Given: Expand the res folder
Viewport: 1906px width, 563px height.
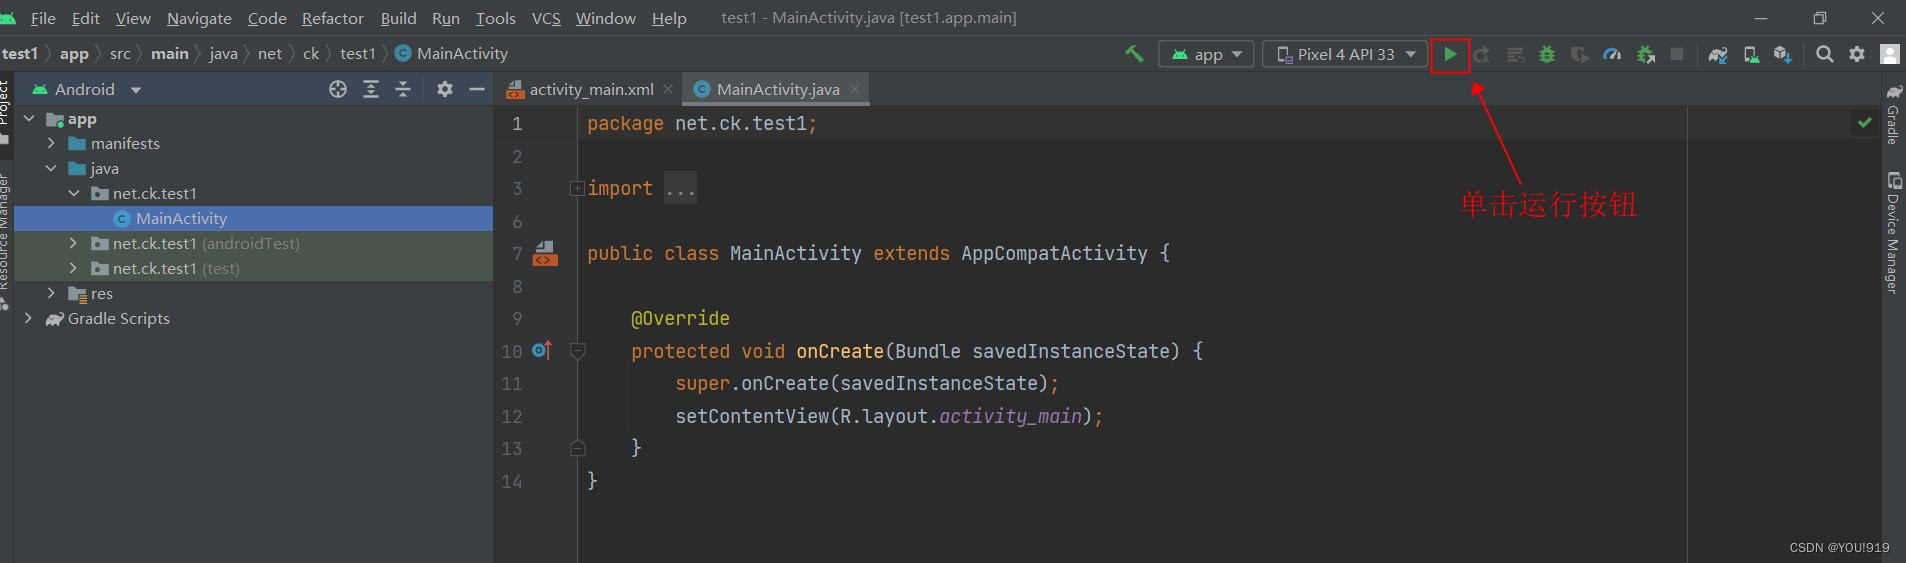Looking at the screenshot, I should point(51,293).
